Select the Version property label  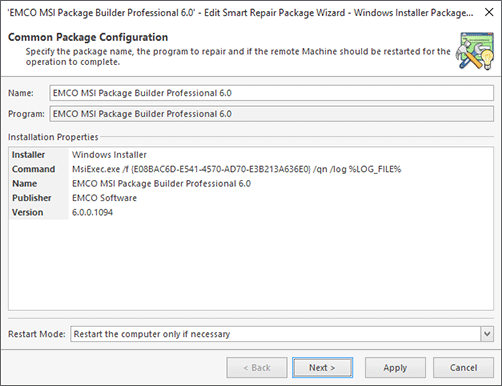tap(28, 212)
